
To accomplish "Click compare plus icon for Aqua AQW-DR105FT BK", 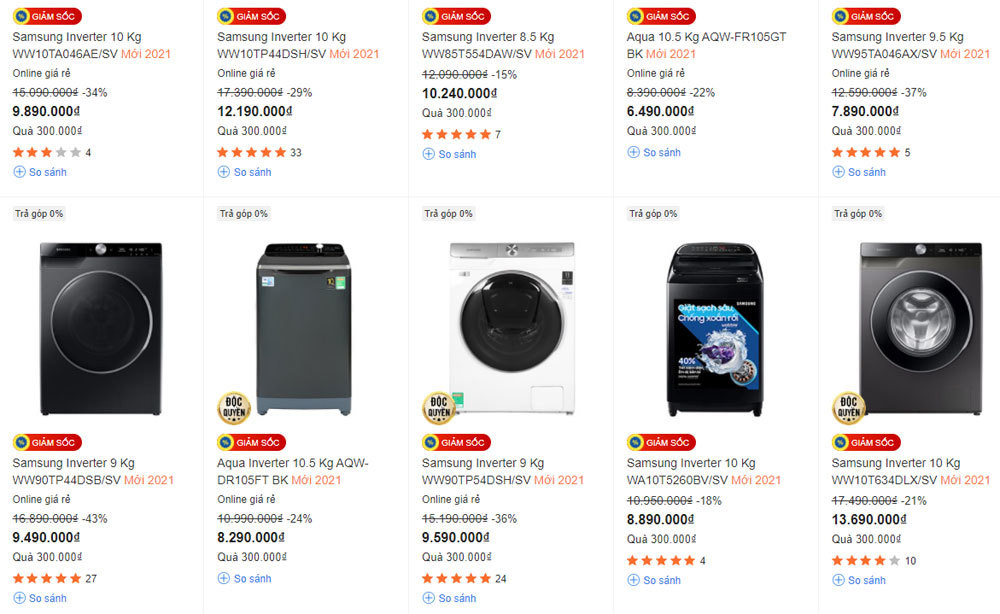I will pyautogui.click(x=224, y=578).
